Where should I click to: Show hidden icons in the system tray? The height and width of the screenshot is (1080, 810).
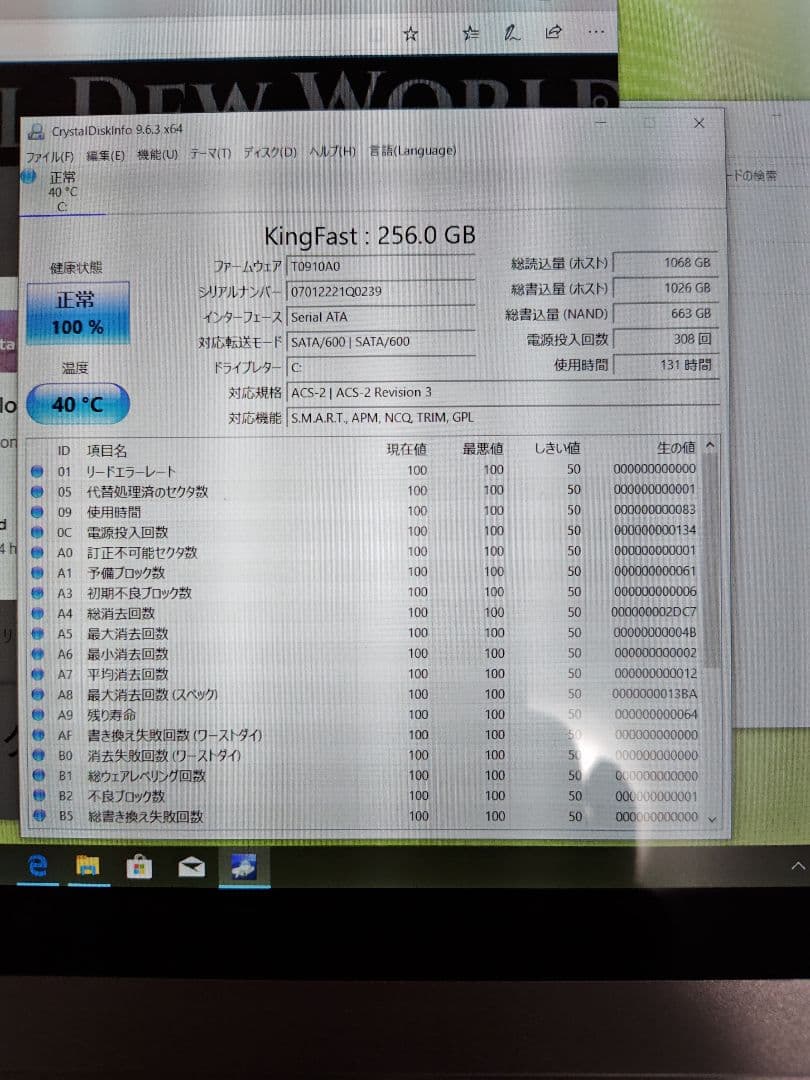point(798,866)
